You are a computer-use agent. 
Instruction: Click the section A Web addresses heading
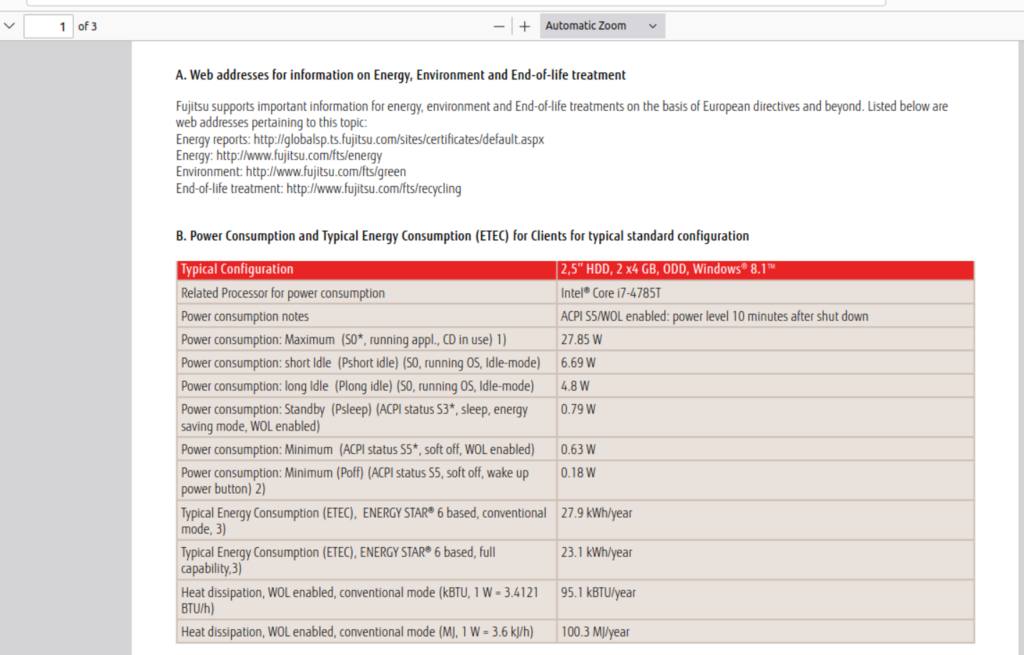(400, 75)
